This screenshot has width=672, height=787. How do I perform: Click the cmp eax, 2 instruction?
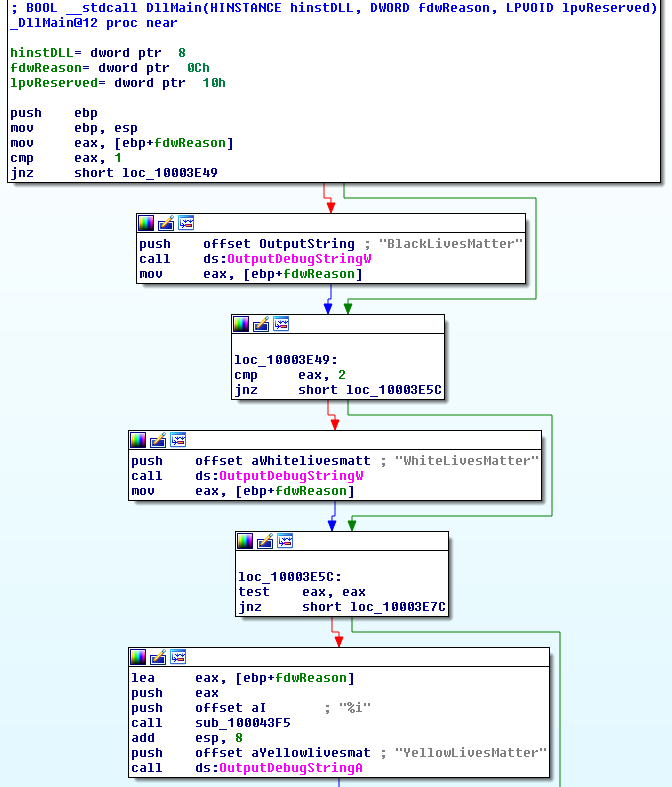pos(290,375)
